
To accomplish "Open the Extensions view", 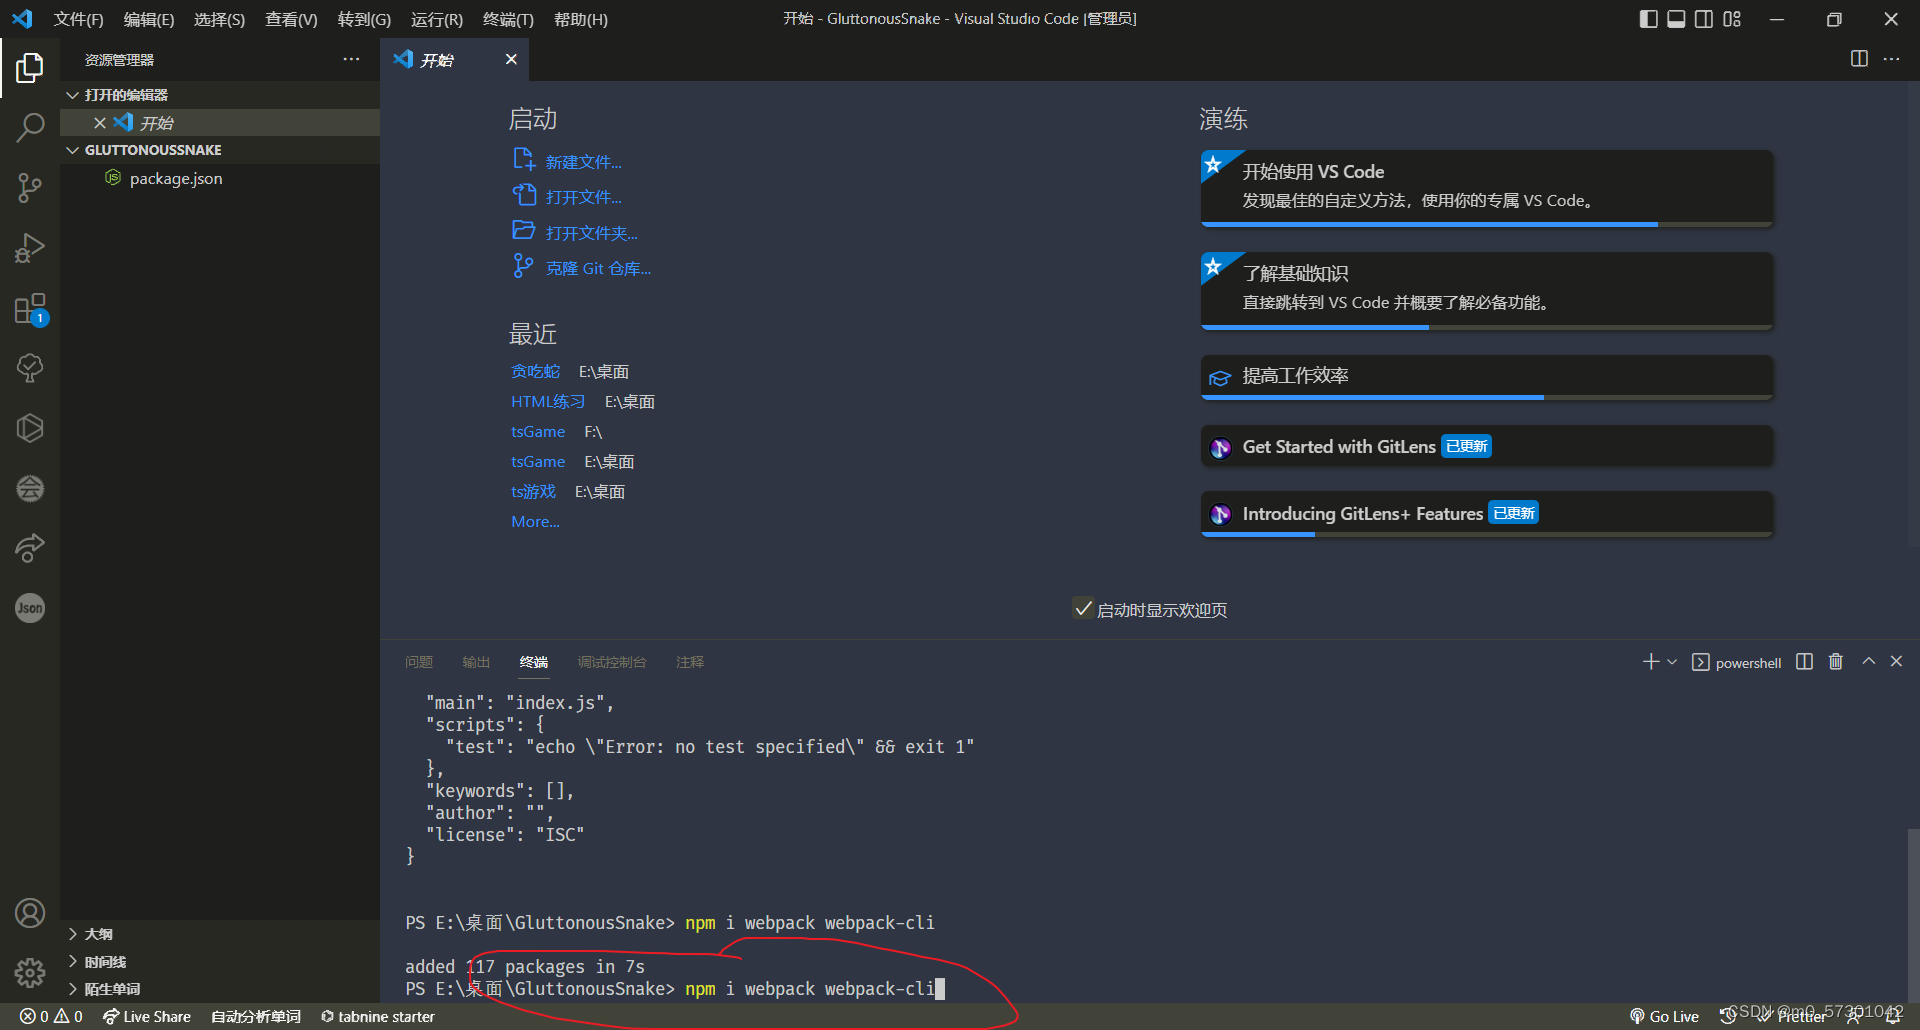I will (30, 308).
